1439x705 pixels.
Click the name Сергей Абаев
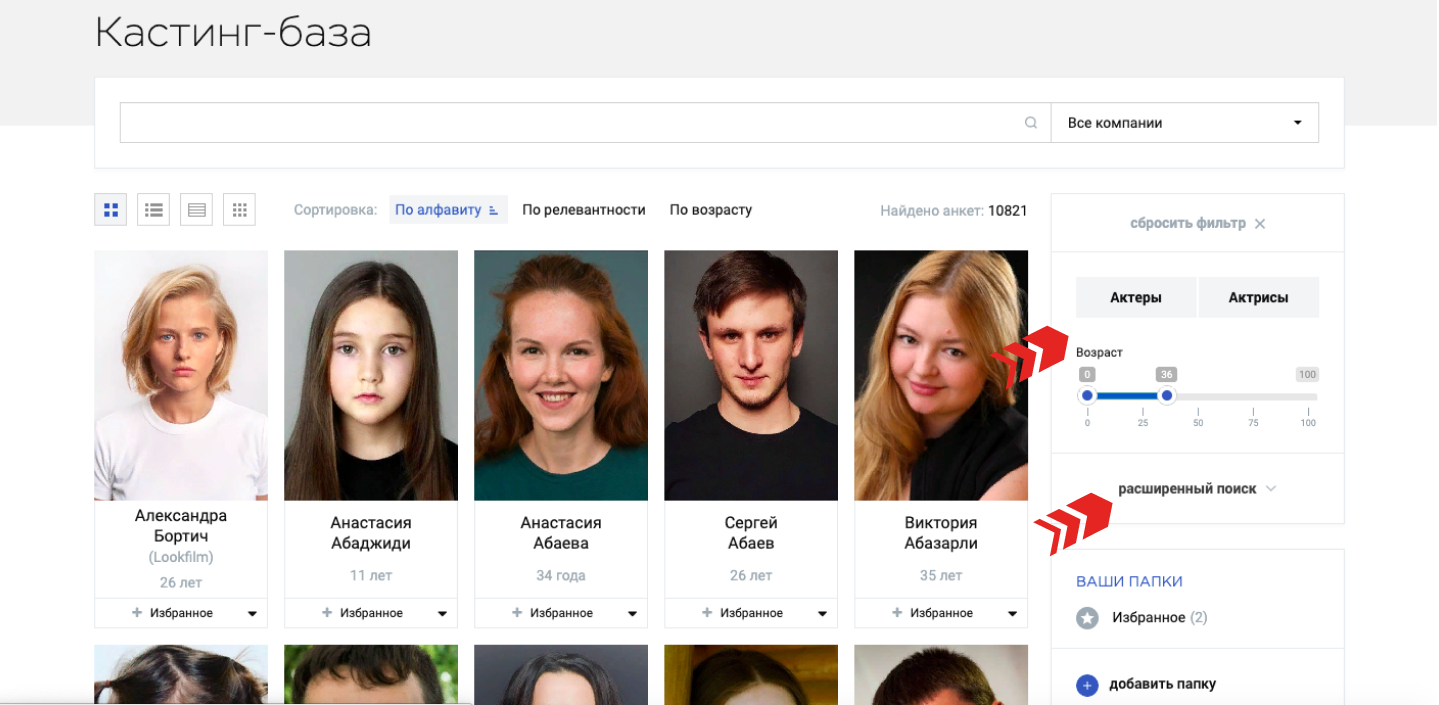(x=751, y=533)
